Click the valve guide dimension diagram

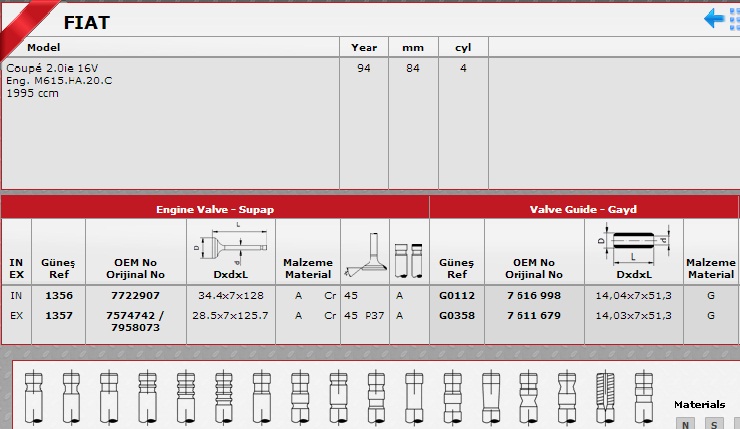[x=632, y=244]
